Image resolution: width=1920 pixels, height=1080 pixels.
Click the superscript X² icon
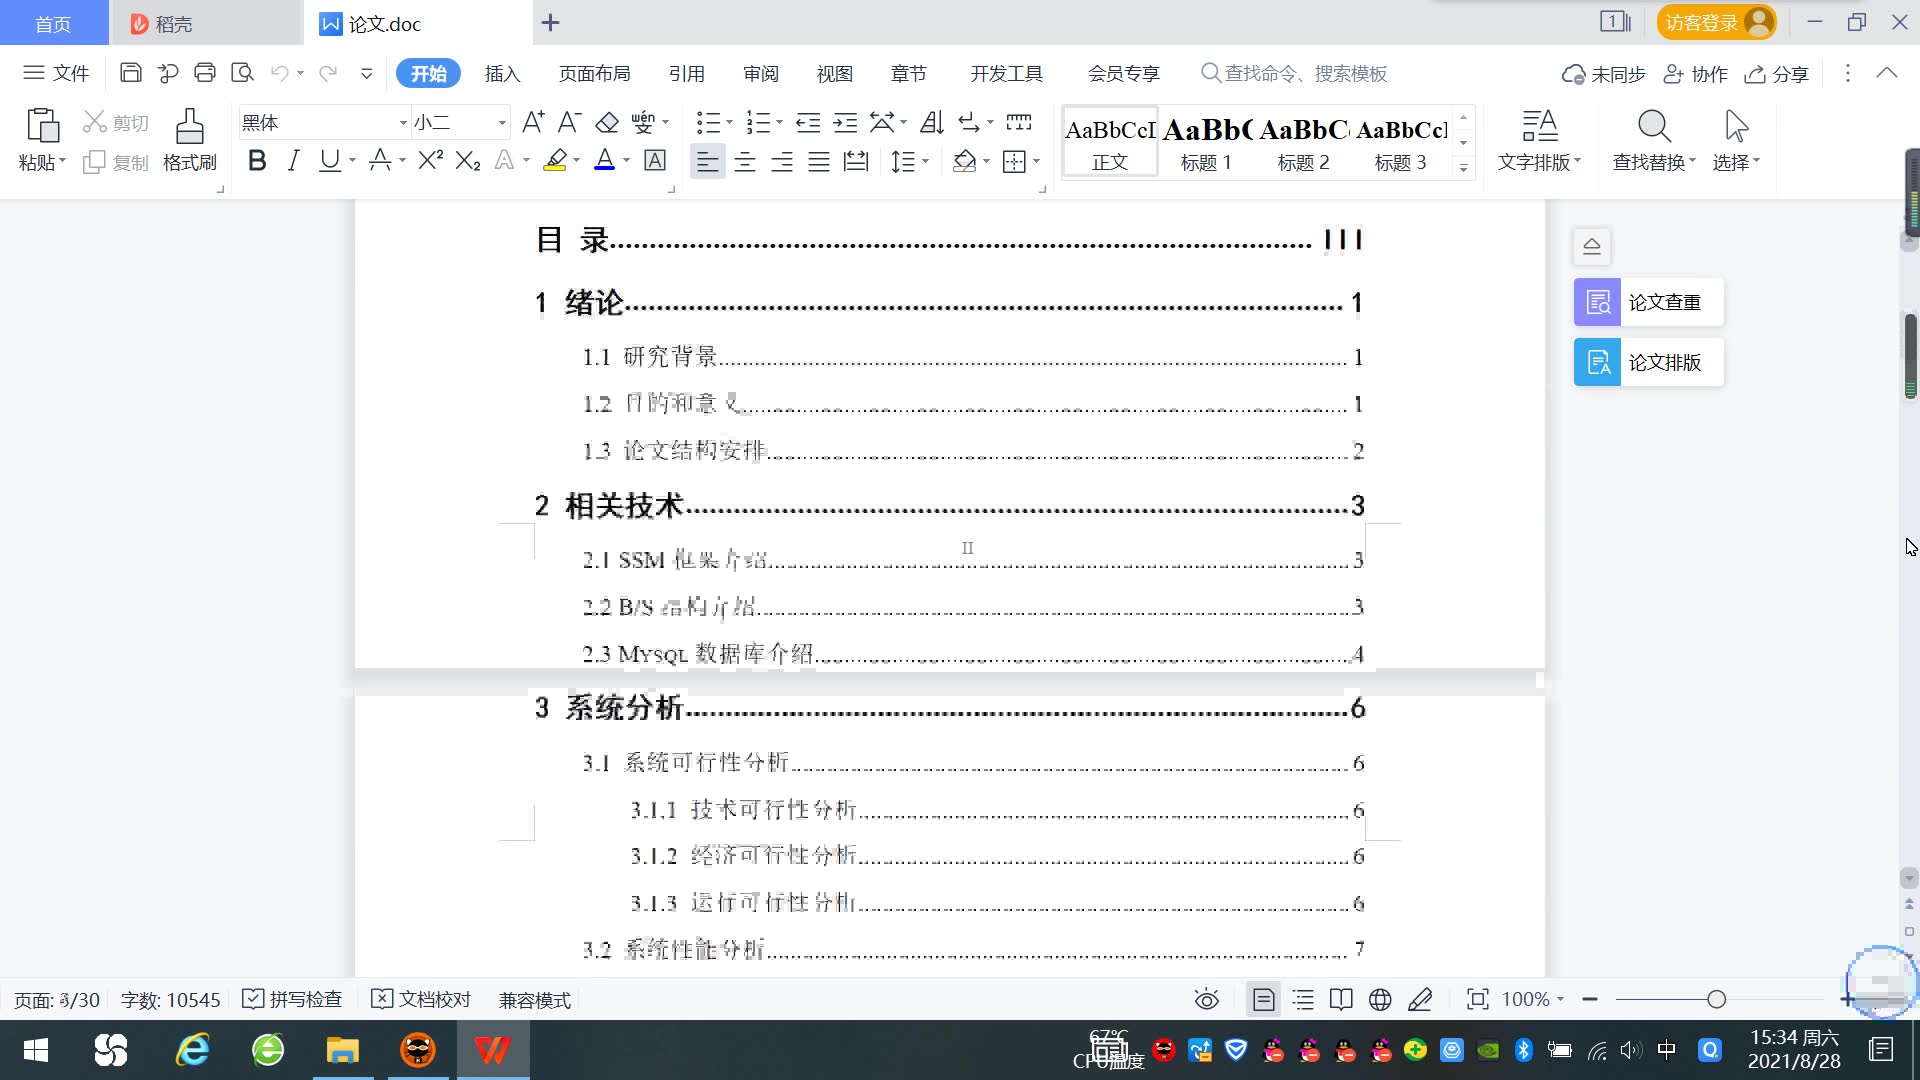(430, 161)
